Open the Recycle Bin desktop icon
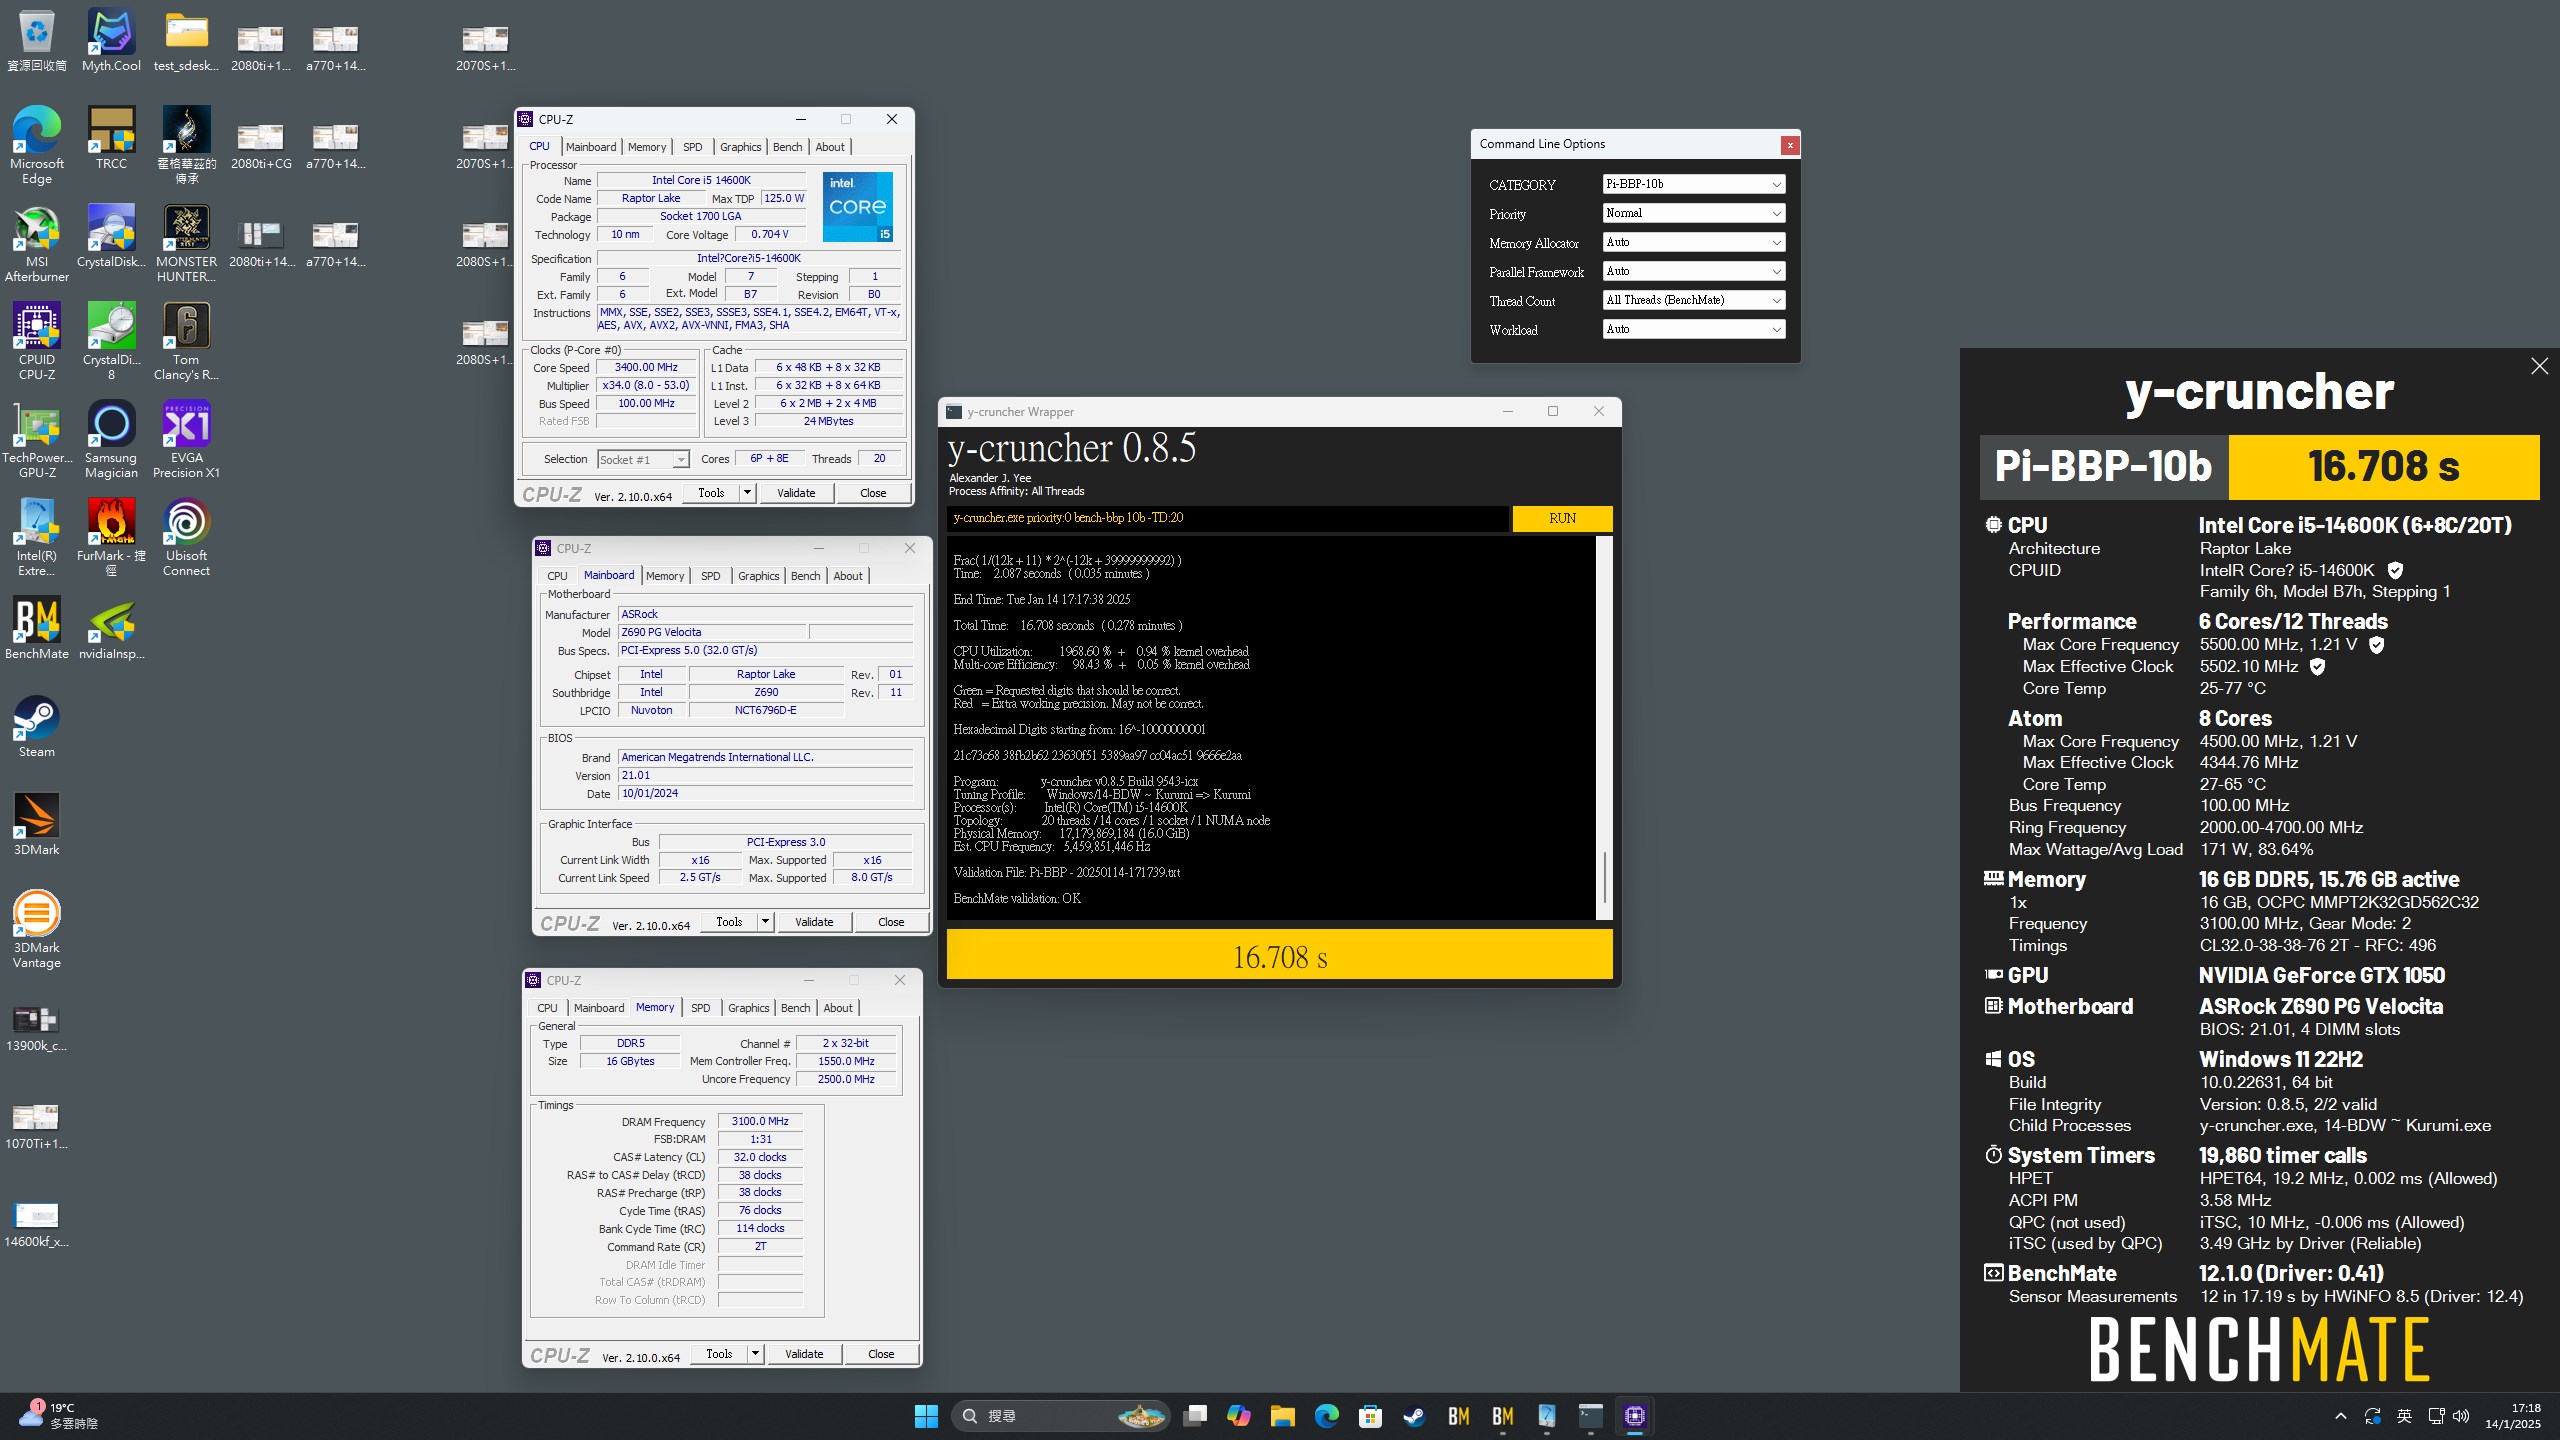2560x1440 pixels. point(36,40)
